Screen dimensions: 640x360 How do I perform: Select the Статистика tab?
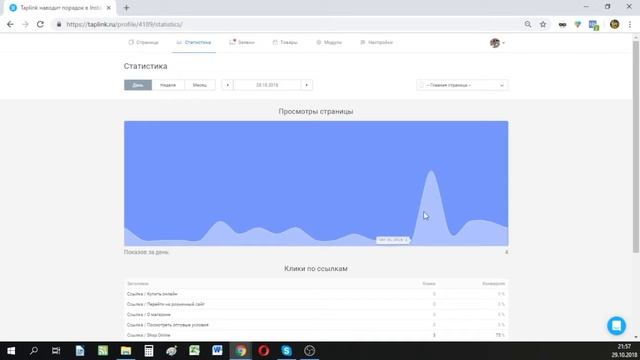point(194,42)
